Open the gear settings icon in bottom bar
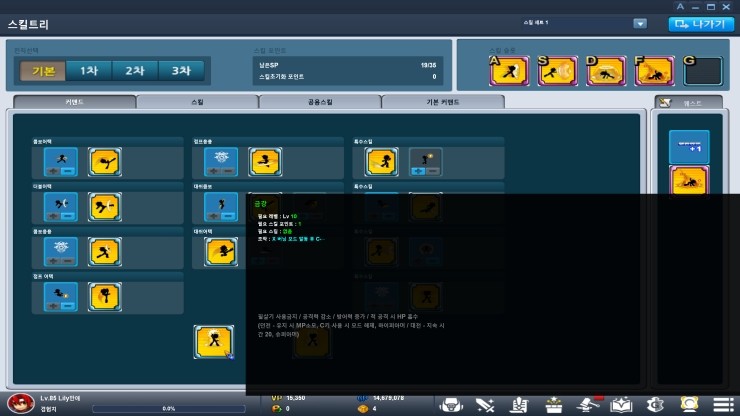Screen dimensions: 740x416 pos(655,405)
